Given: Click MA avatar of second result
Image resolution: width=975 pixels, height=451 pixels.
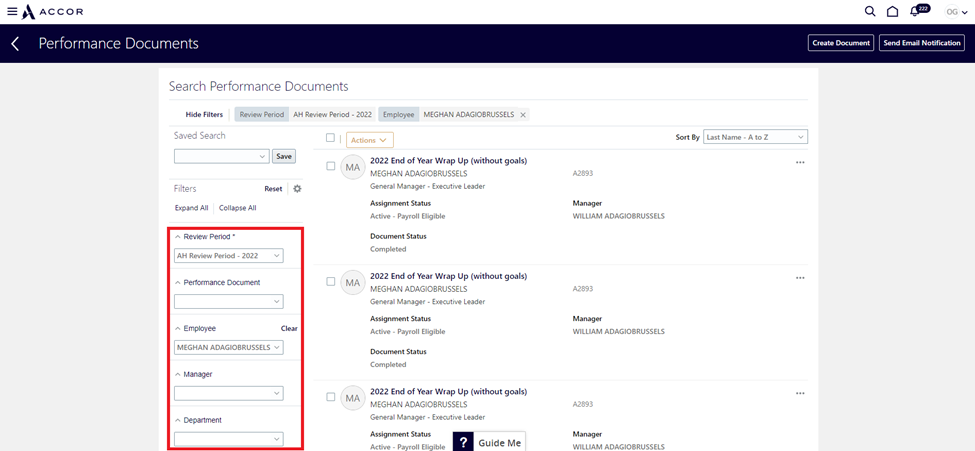Looking at the screenshot, I should 353,283.
